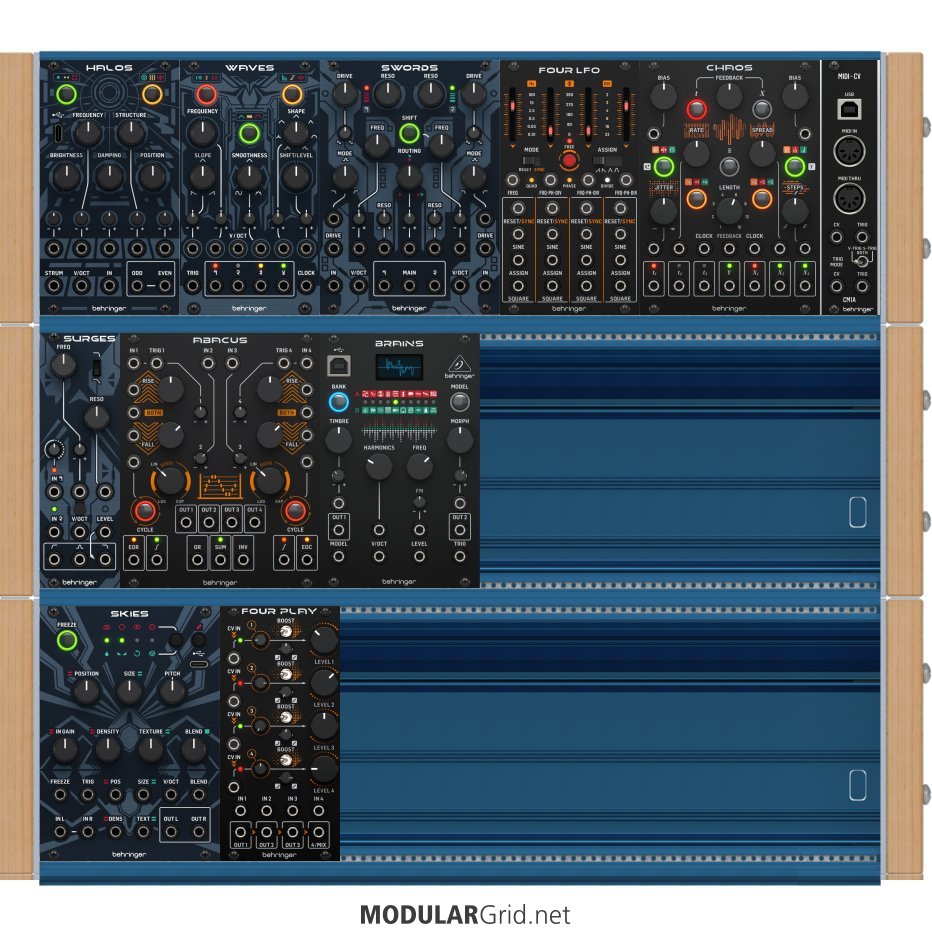Click the Timbre knob on Brains

point(339,441)
